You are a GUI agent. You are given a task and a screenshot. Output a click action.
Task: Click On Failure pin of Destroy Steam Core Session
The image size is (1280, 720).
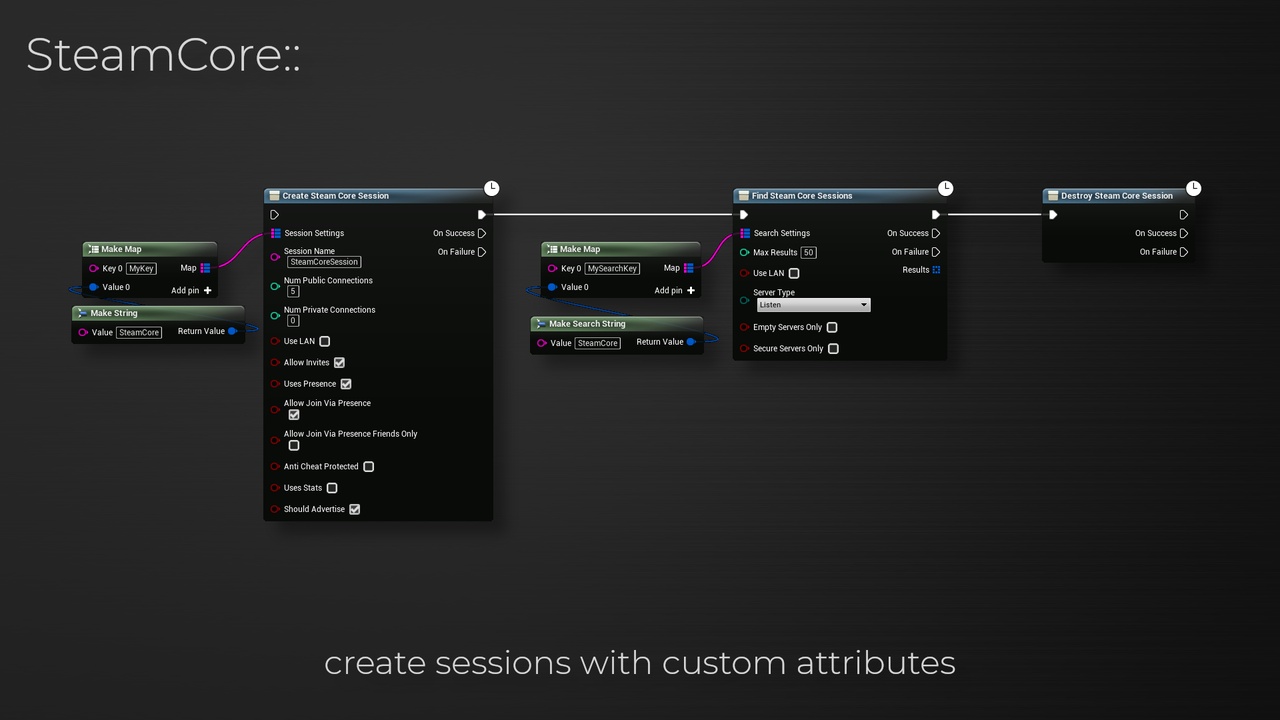coord(1184,252)
